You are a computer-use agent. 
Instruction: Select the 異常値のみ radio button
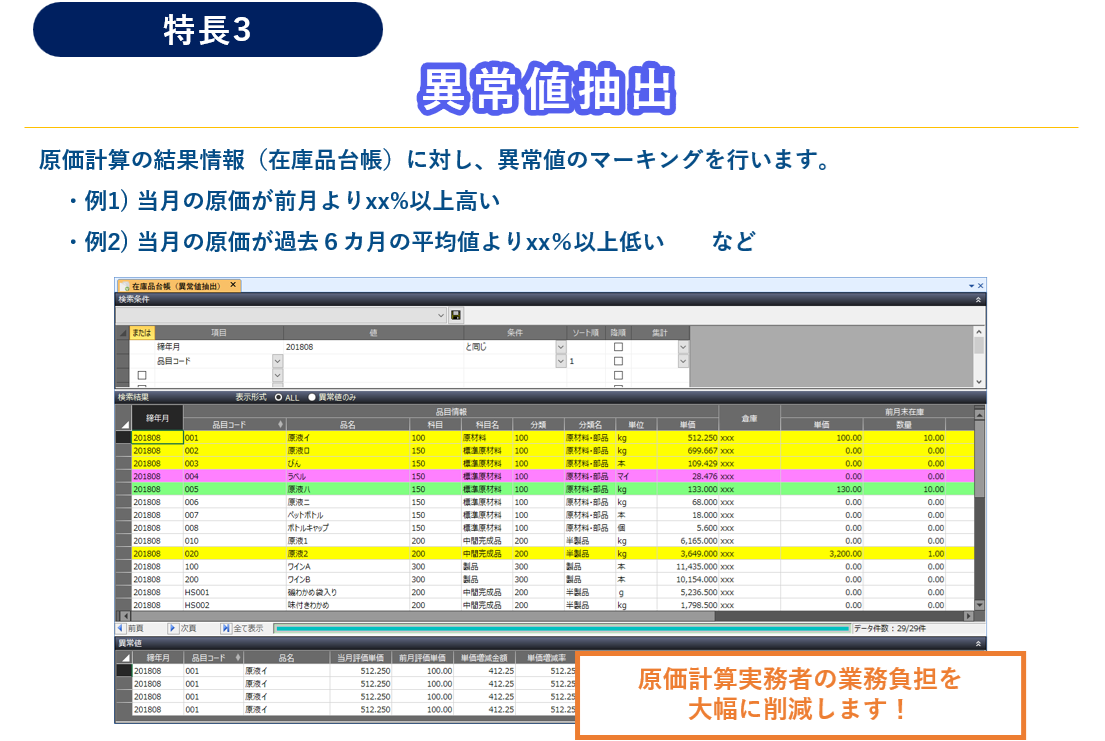point(311,398)
